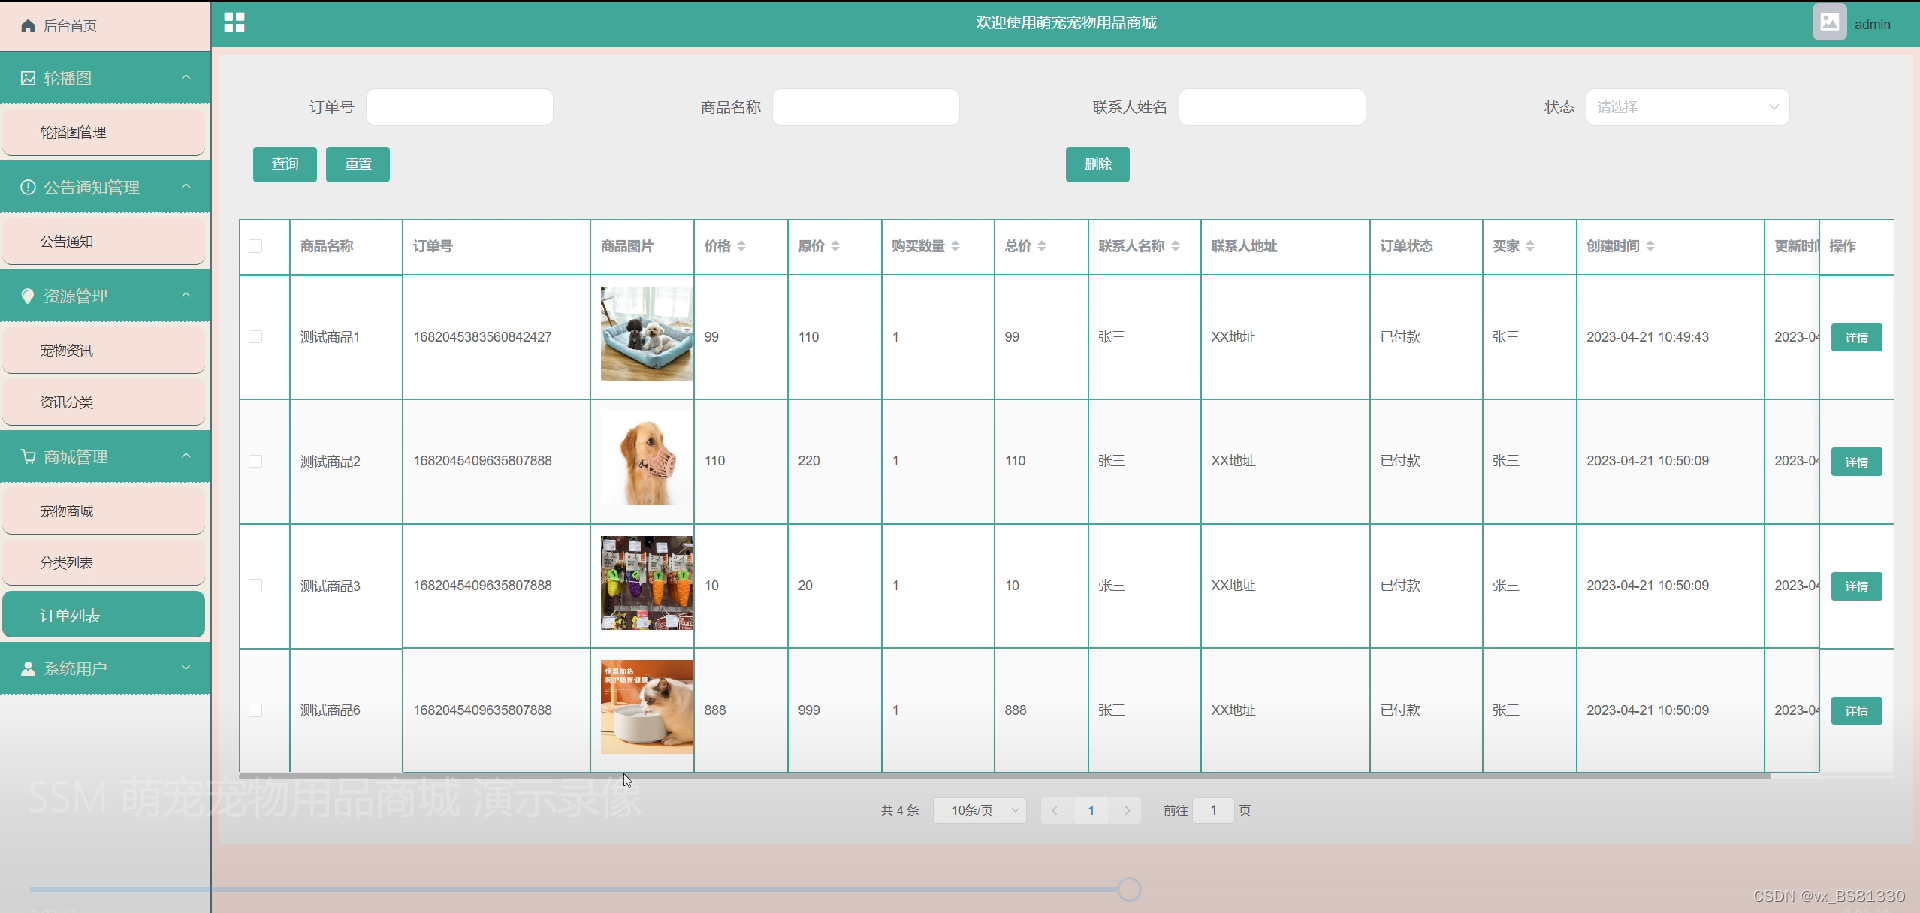Click the 资讯管理 lightbulb icon
The height and width of the screenshot is (913, 1920).
point(28,296)
